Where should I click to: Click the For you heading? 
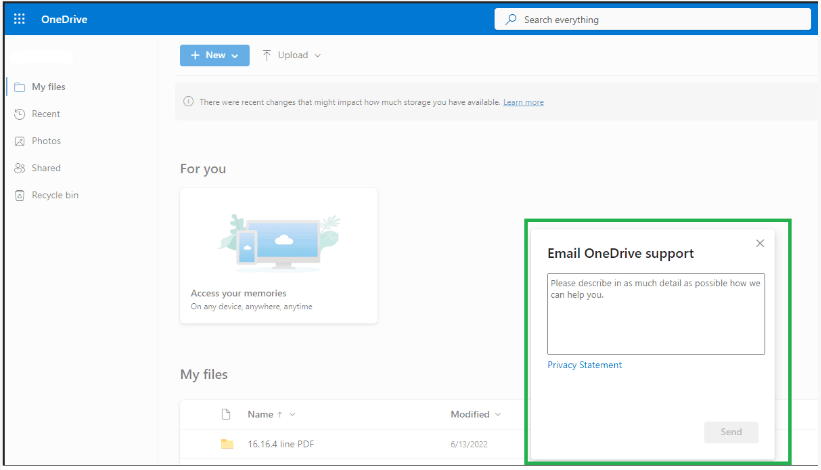tap(203, 169)
